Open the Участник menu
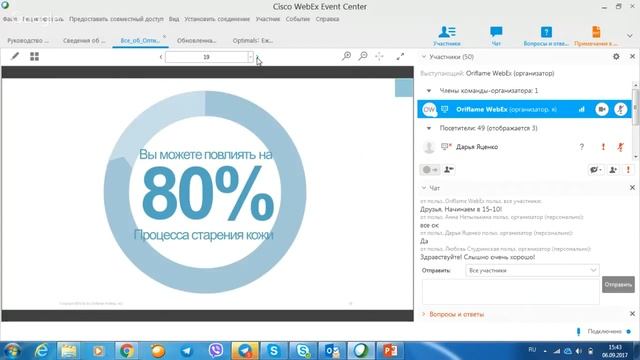This screenshot has width=640, height=360. (268, 19)
